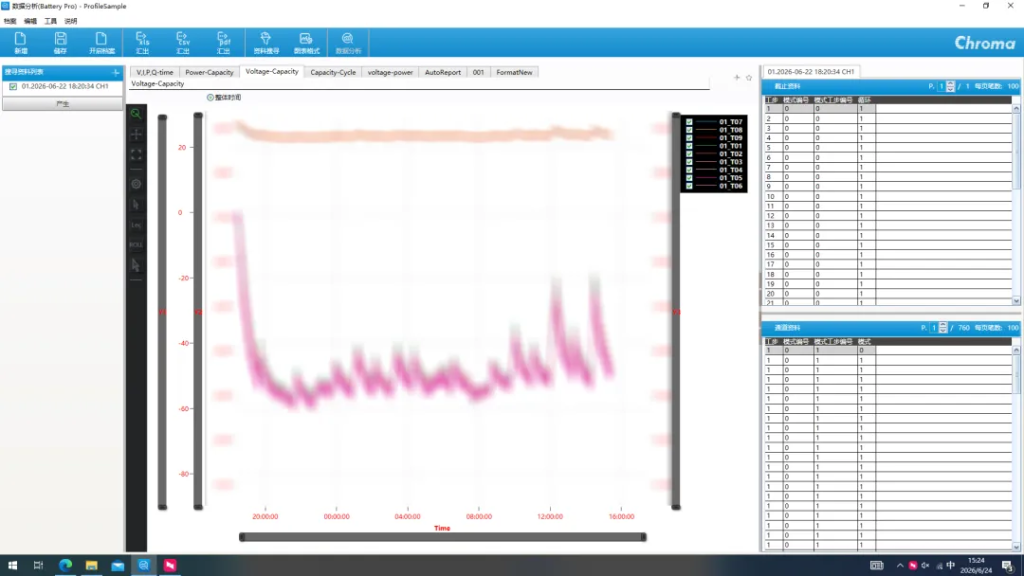Open Task View from the taskbar
Viewport: 1024px width, 576px height.
39,565
